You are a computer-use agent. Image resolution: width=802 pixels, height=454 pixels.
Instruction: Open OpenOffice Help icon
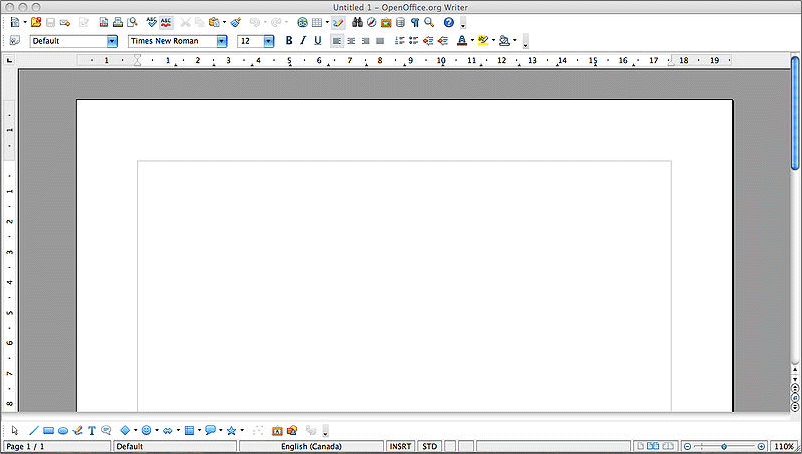[x=449, y=22]
